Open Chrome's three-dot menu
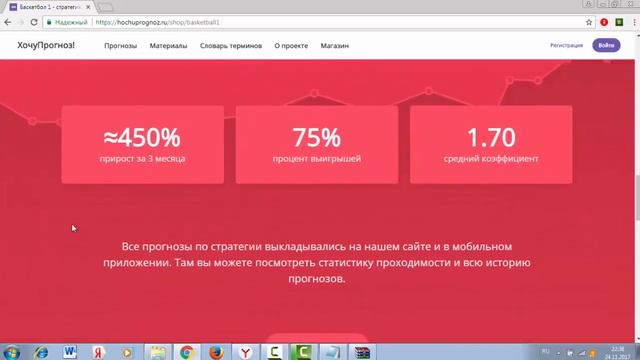Viewport: 640px width, 360px height. tap(634, 22)
